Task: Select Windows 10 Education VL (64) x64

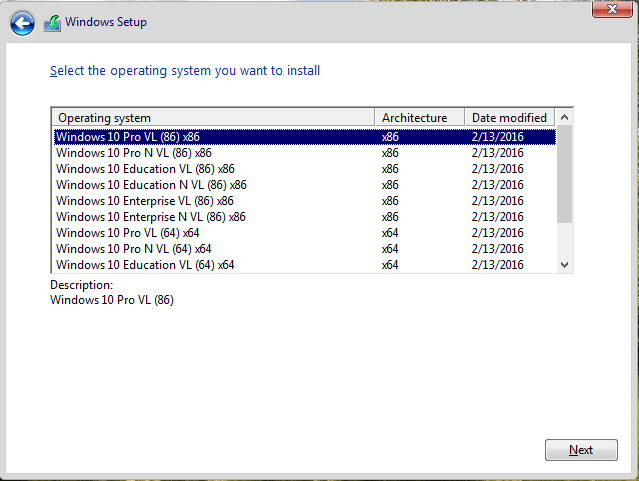Action: point(304,265)
